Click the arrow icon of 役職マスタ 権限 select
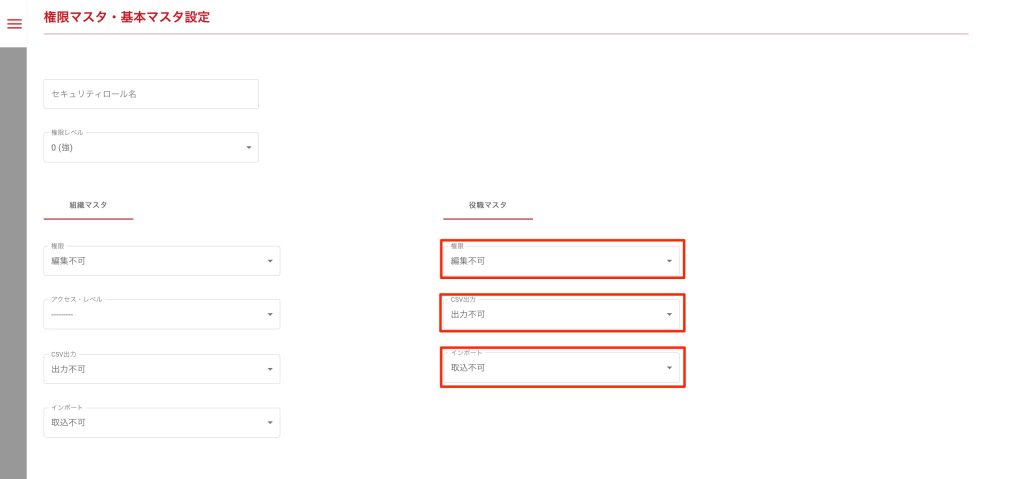The width and height of the screenshot is (1024, 479). tap(670, 261)
